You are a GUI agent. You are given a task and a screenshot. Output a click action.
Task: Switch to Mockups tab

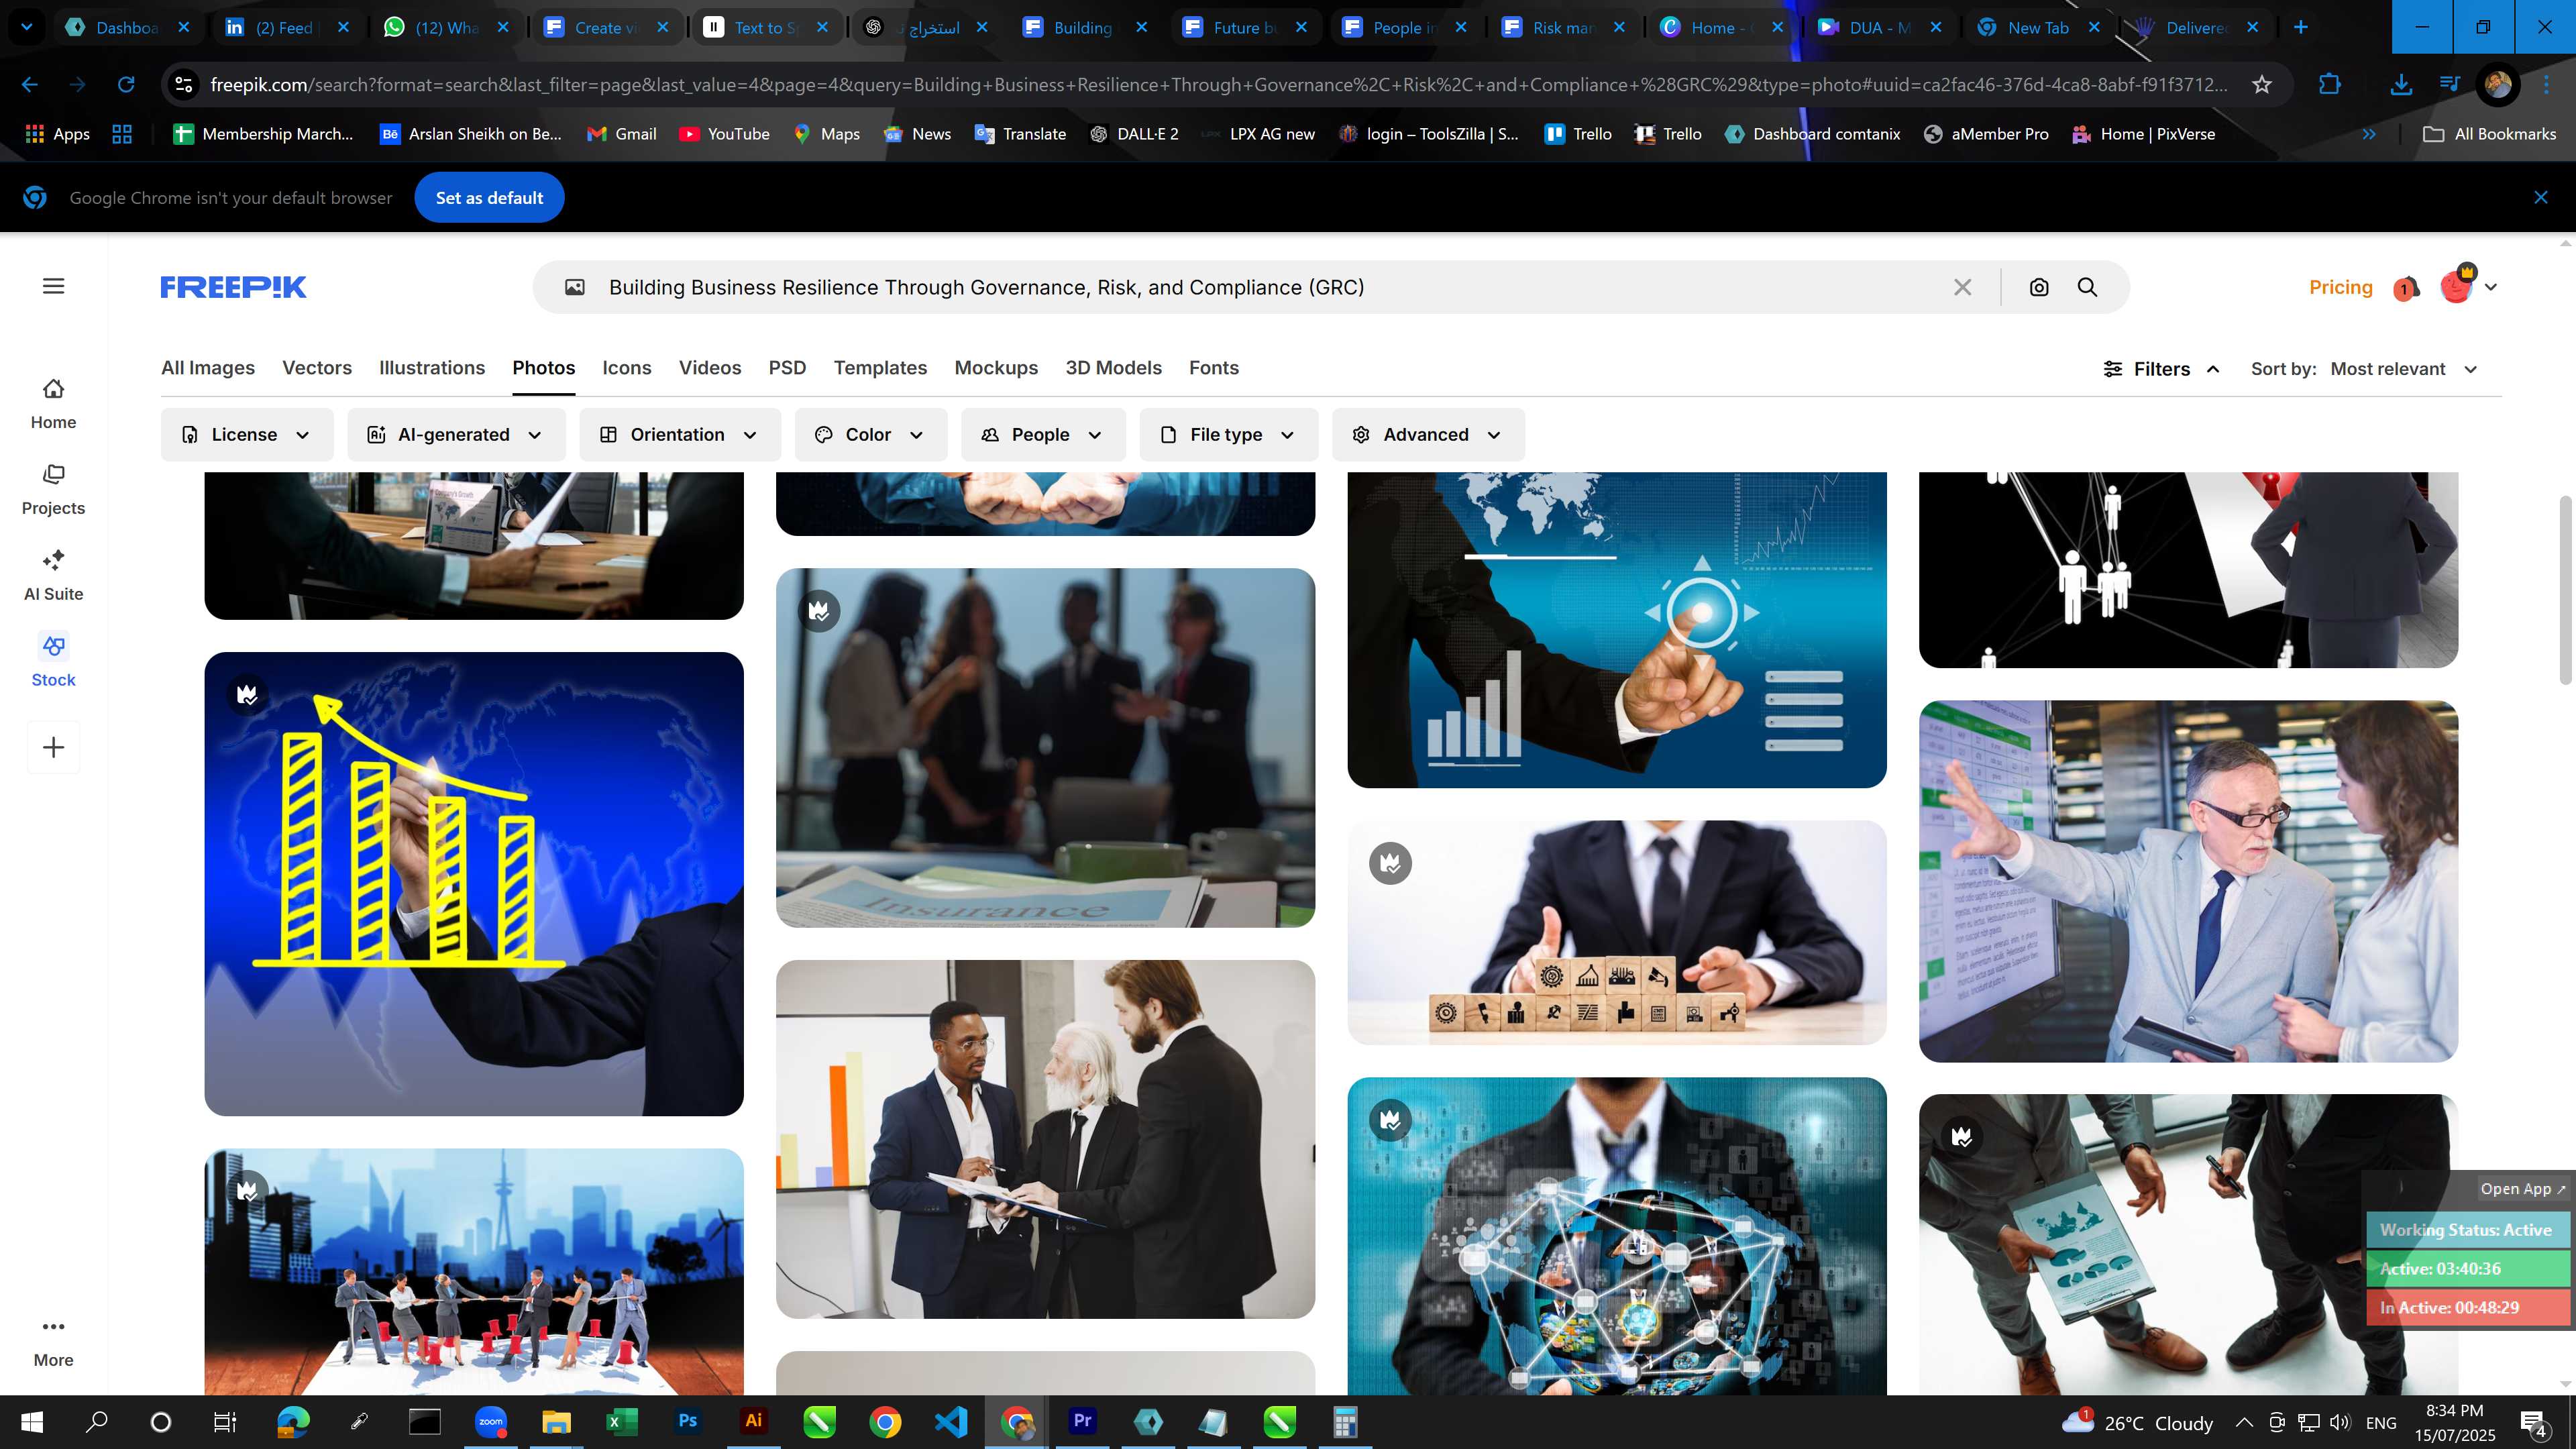click(996, 368)
